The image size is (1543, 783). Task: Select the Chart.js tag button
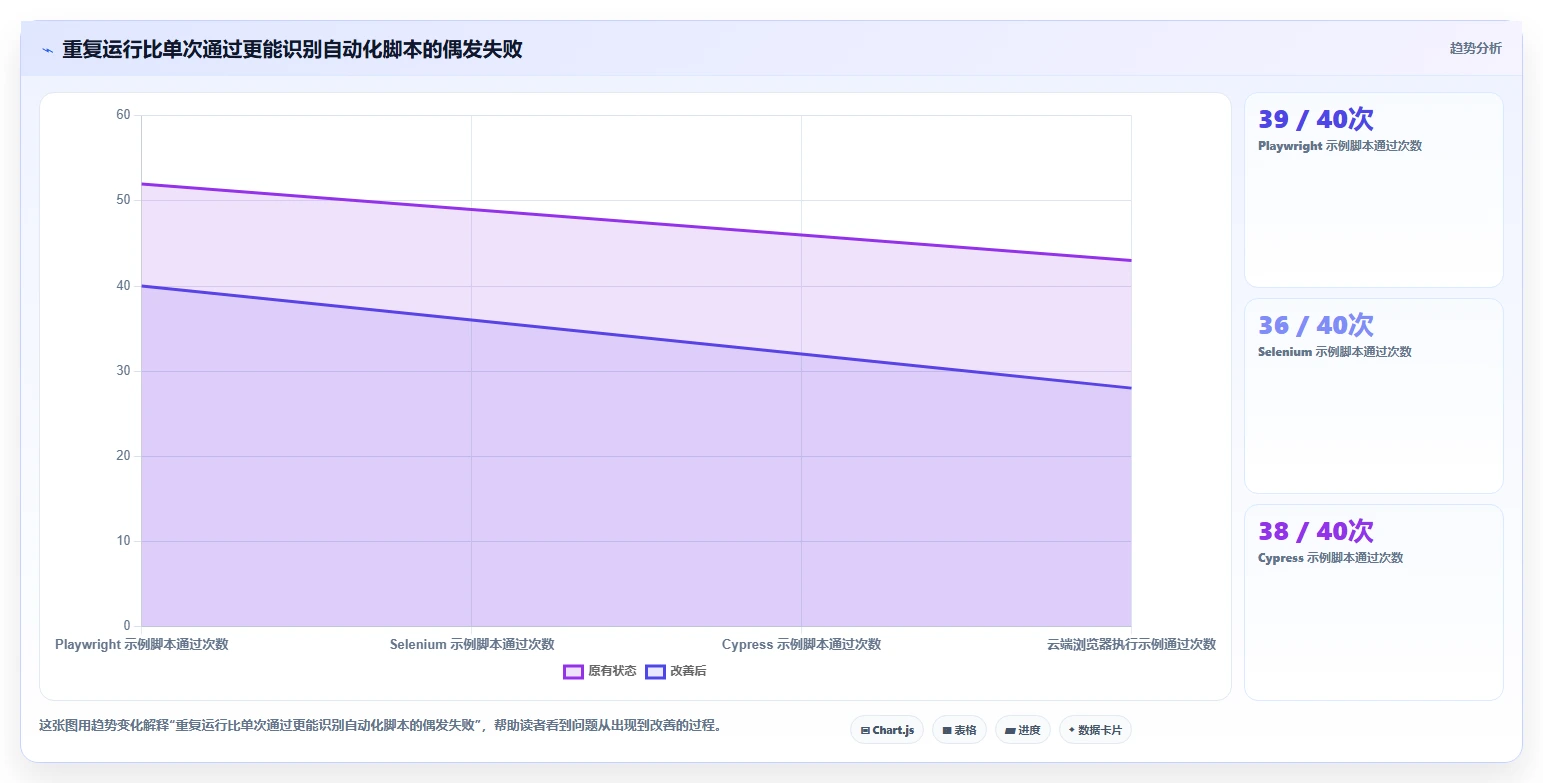point(887,730)
